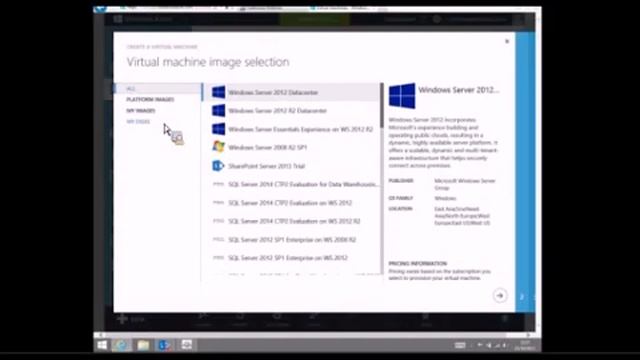Viewport: 640px width, 360px height.
Task: Select the MY IMAGES category
Action: (x=141, y=111)
